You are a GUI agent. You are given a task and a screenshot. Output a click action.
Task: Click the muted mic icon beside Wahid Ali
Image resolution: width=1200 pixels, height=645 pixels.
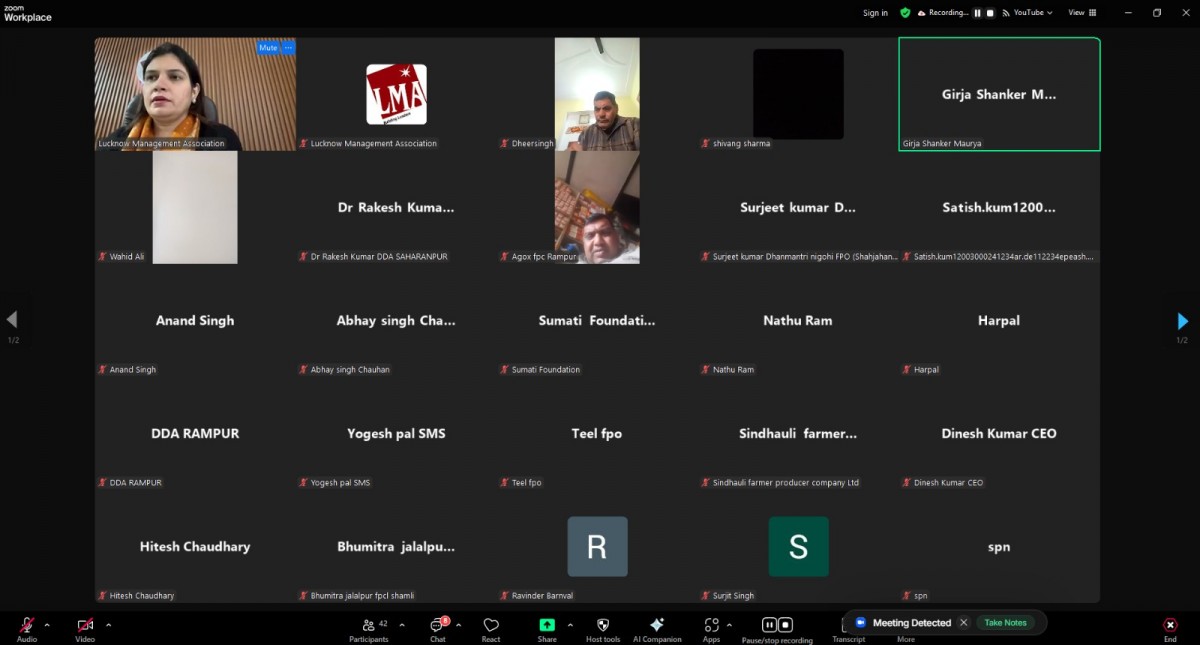tap(102, 257)
